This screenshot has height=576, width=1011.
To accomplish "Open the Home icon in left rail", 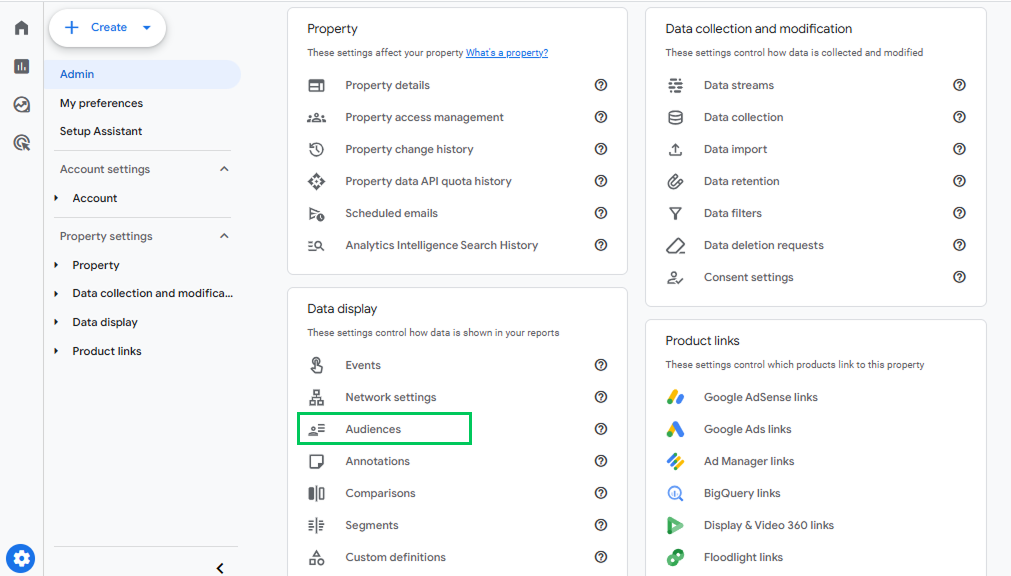I will (x=21, y=28).
